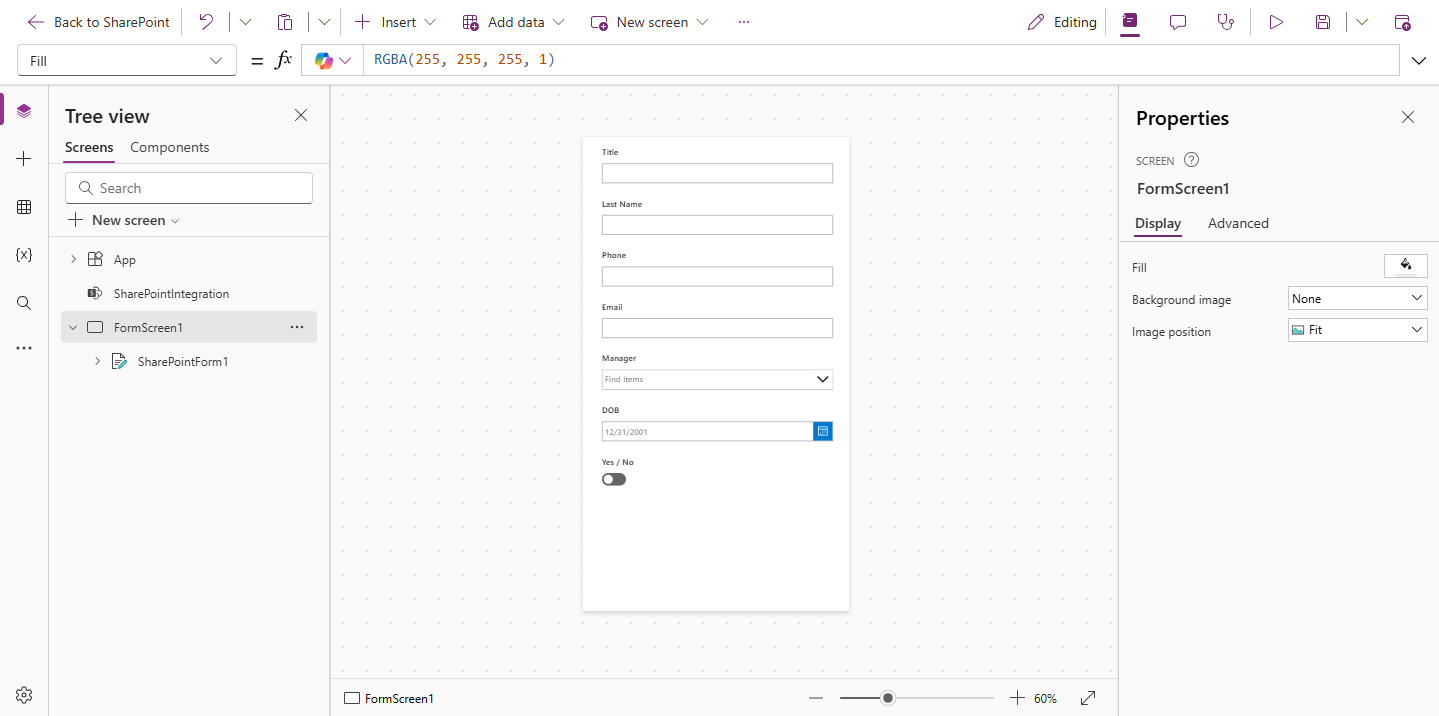Image resolution: width=1439 pixels, height=716 pixels.
Task: Click the Publish to SharePoint icon
Action: (x=1402, y=22)
